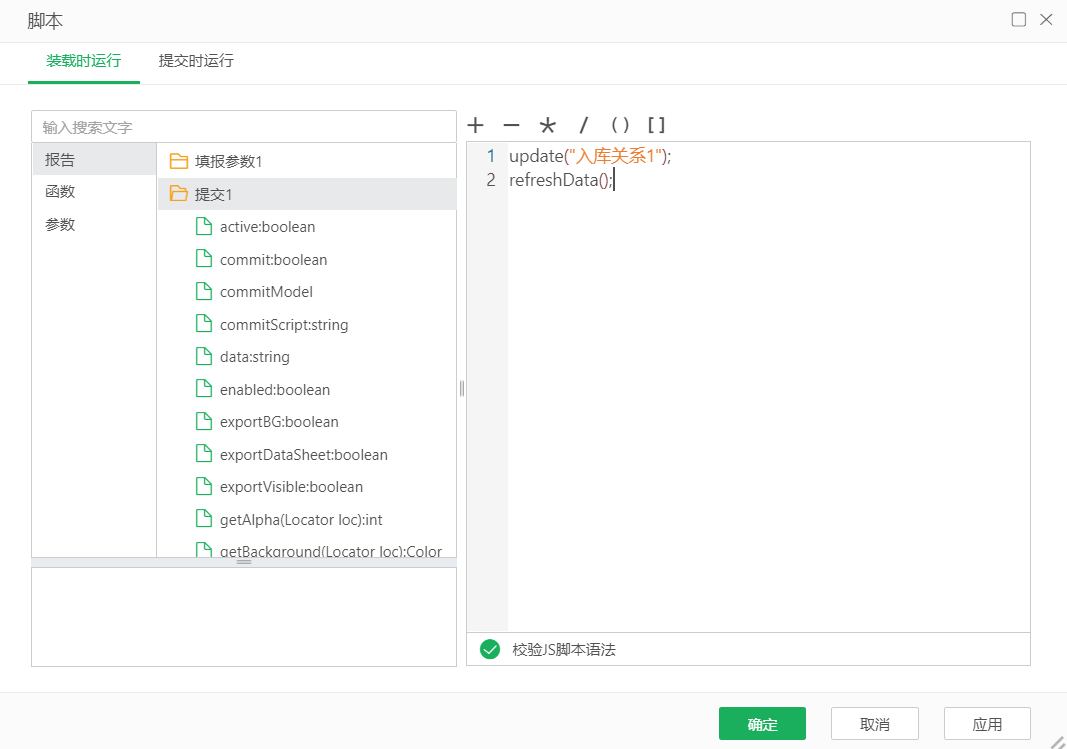The width and height of the screenshot is (1067, 749).
Task: Confirm with the 确定 button
Action: (762, 724)
